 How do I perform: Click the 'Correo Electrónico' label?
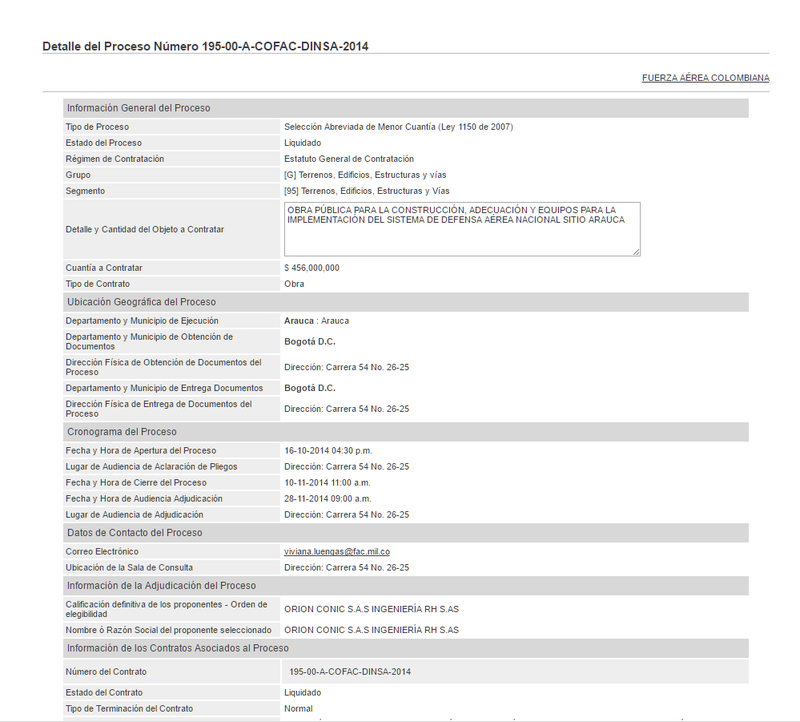(x=102, y=552)
